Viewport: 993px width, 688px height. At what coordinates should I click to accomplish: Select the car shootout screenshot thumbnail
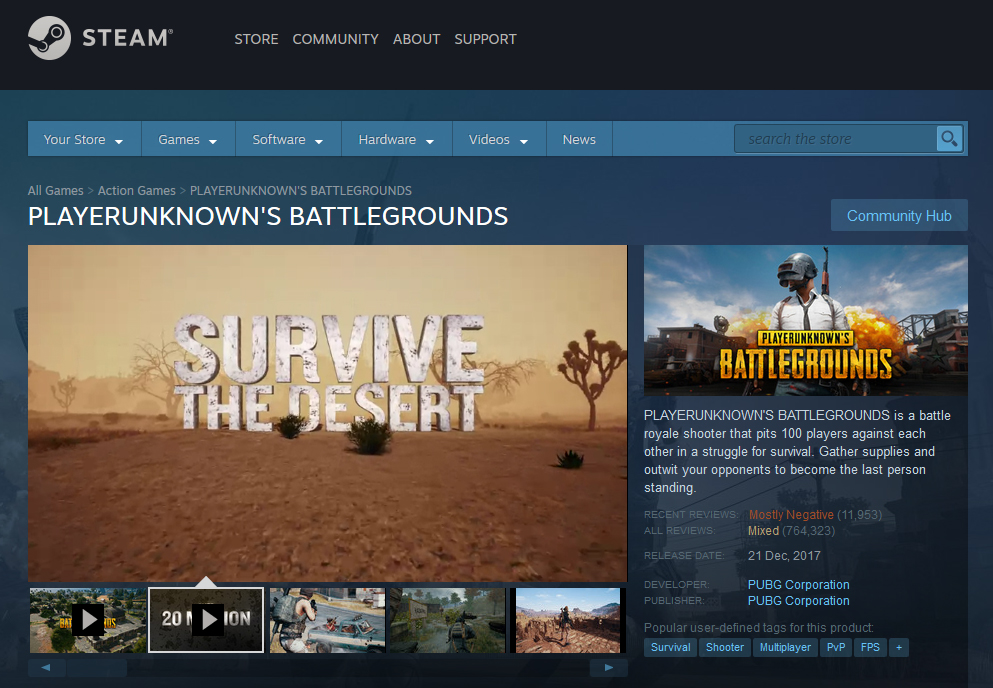(327, 620)
